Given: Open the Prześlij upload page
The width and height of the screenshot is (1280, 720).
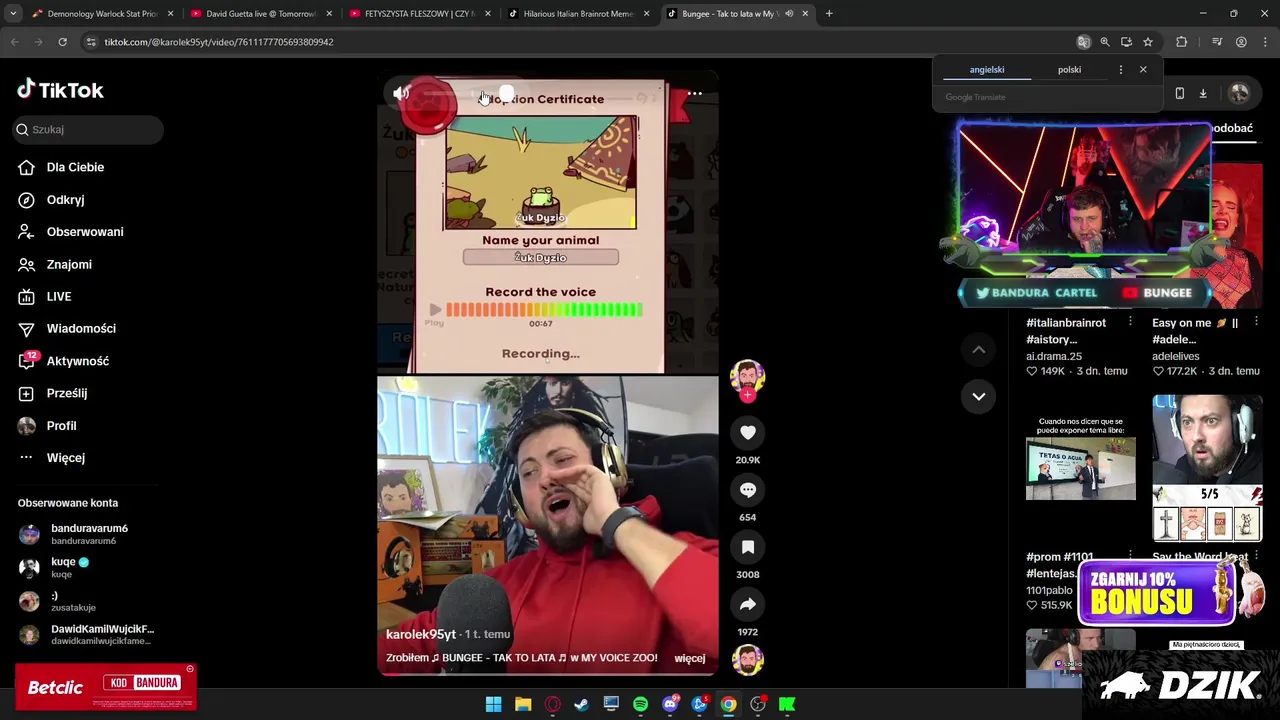Looking at the screenshot, I should (x=67, y=393).
